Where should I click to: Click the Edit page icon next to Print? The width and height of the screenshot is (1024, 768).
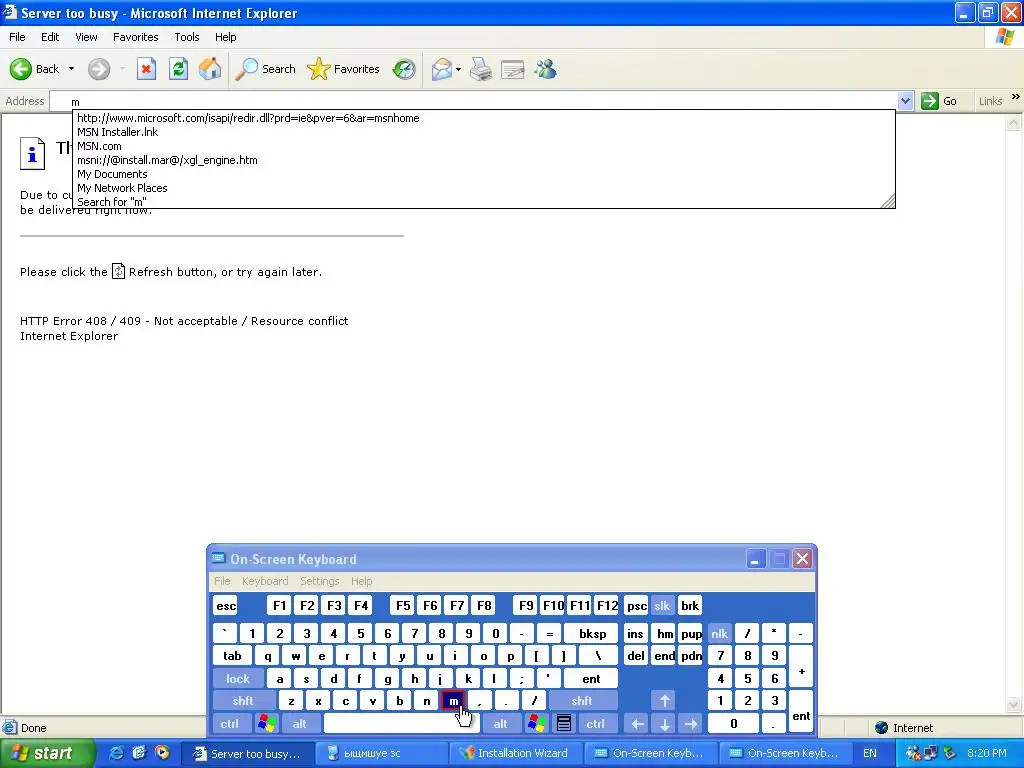(x=513, y=69)
